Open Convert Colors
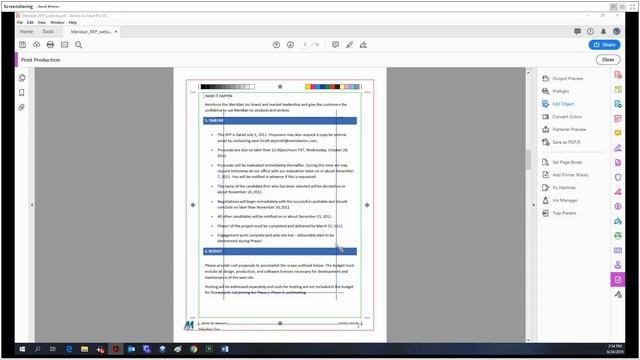640x360 pixels. pos(562,117)
